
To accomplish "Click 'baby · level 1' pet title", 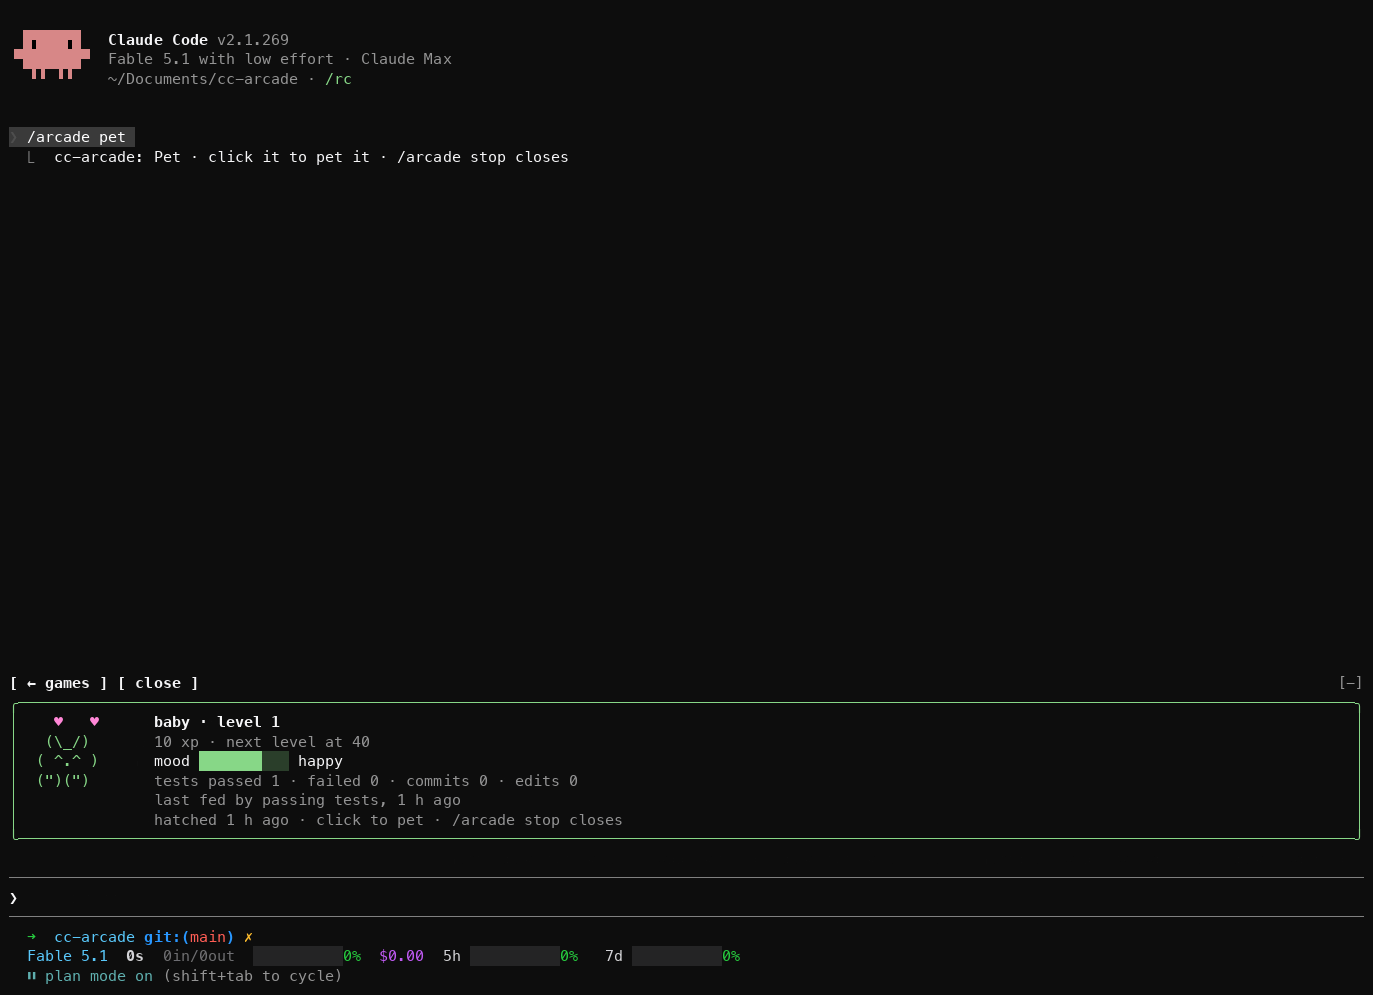I will point(217,722).
